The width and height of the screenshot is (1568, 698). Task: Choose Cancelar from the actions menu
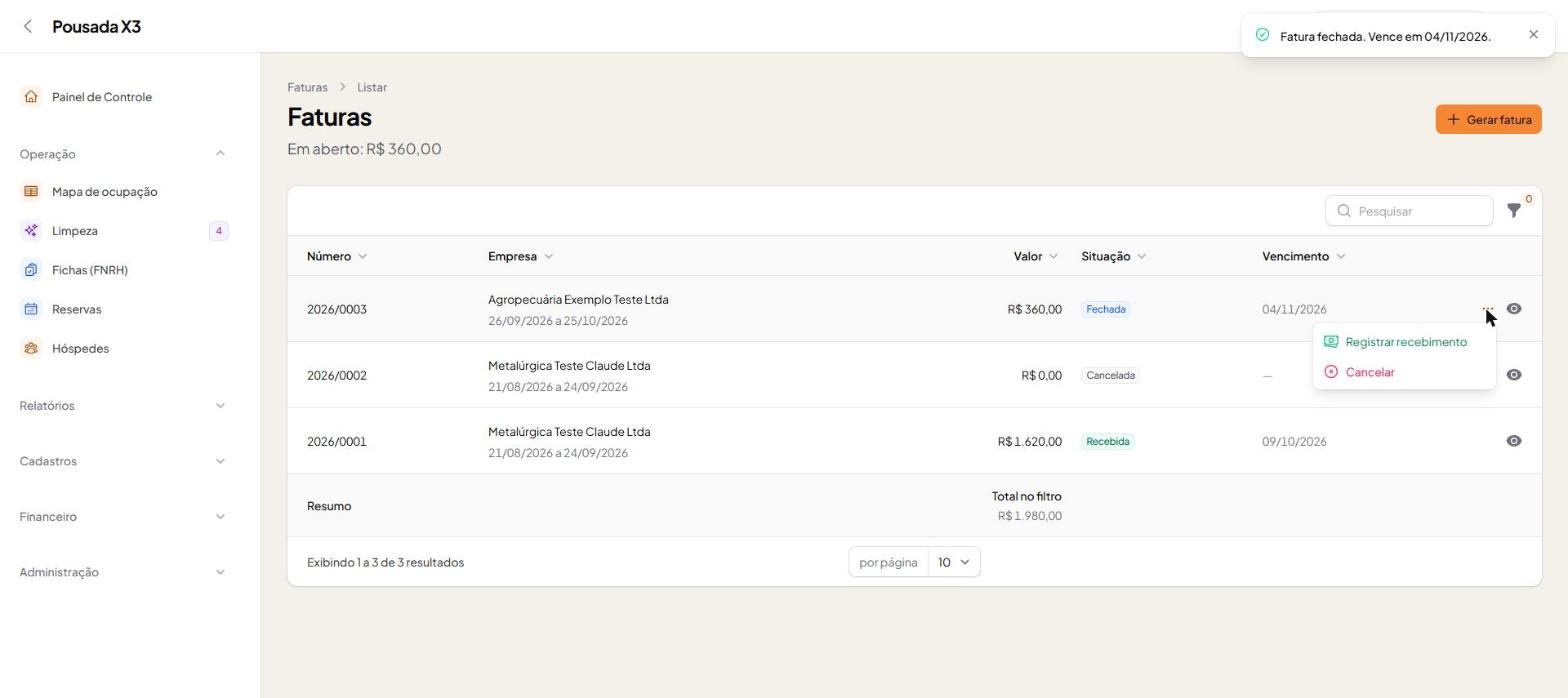(x=1404, y=372)
